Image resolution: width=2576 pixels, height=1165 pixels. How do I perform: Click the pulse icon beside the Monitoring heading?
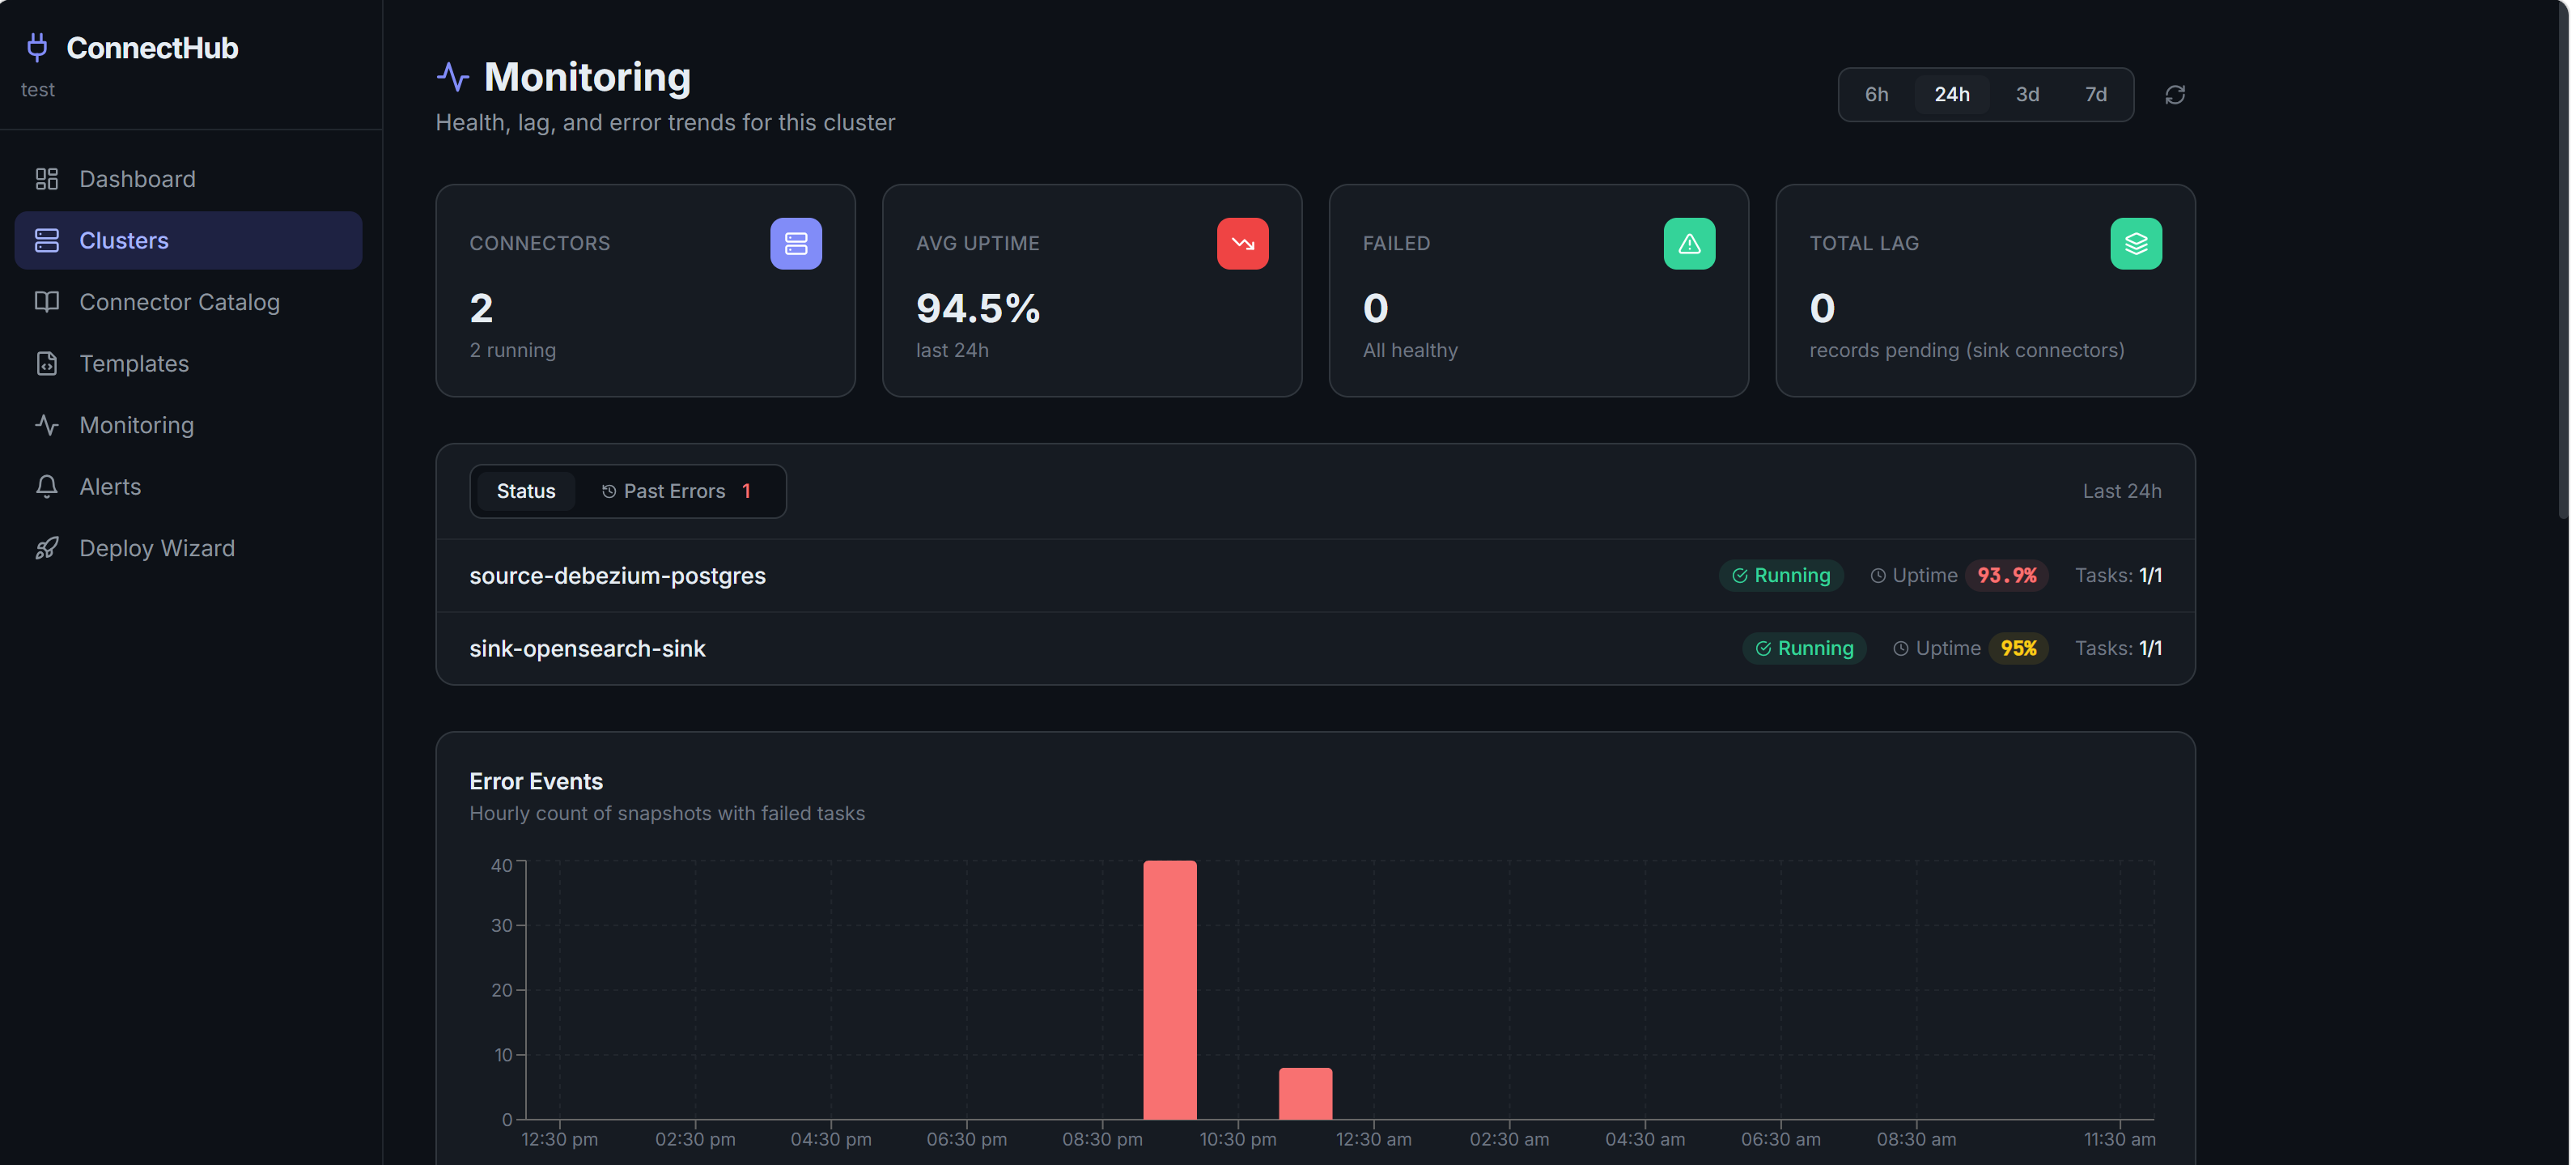(453, 77)
